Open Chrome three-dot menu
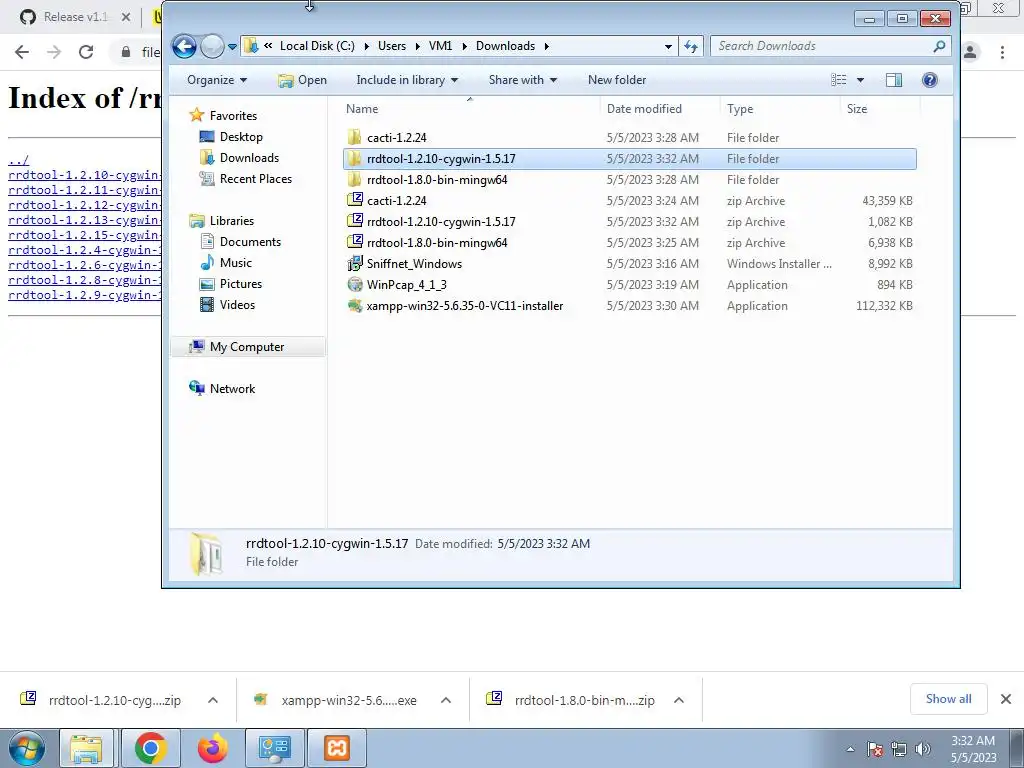The width and height of the screenshot is (1024, 768). [x=1002, y=52]
